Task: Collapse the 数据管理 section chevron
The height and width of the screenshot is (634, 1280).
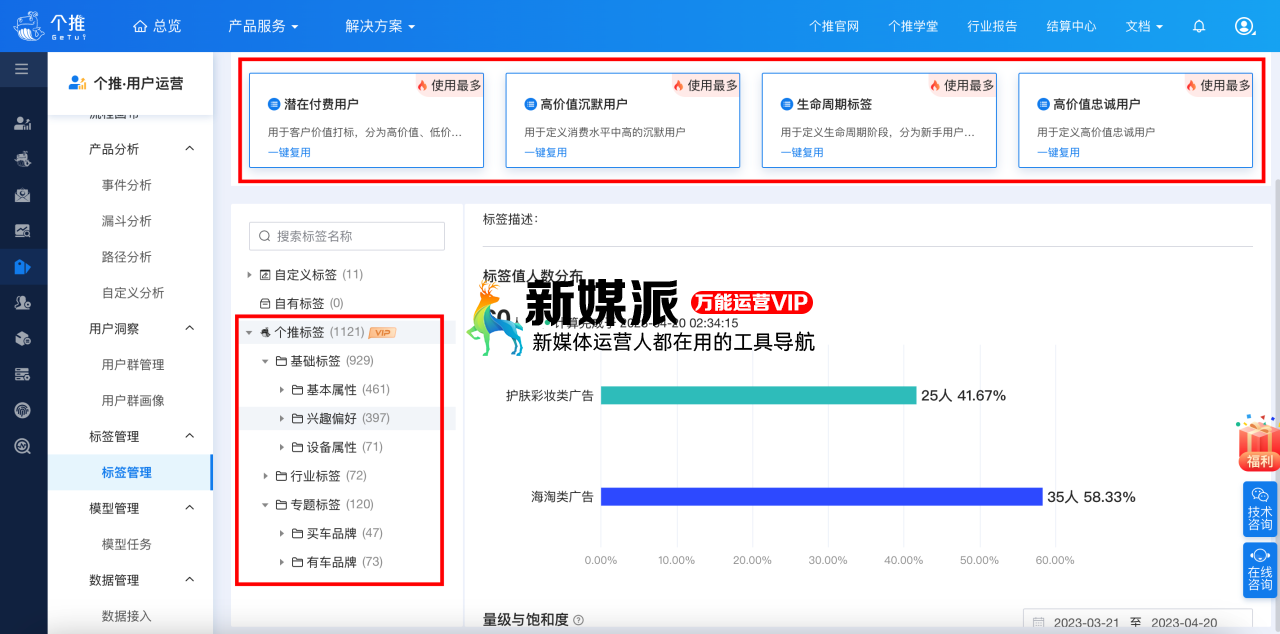Action: pos(190,580)
